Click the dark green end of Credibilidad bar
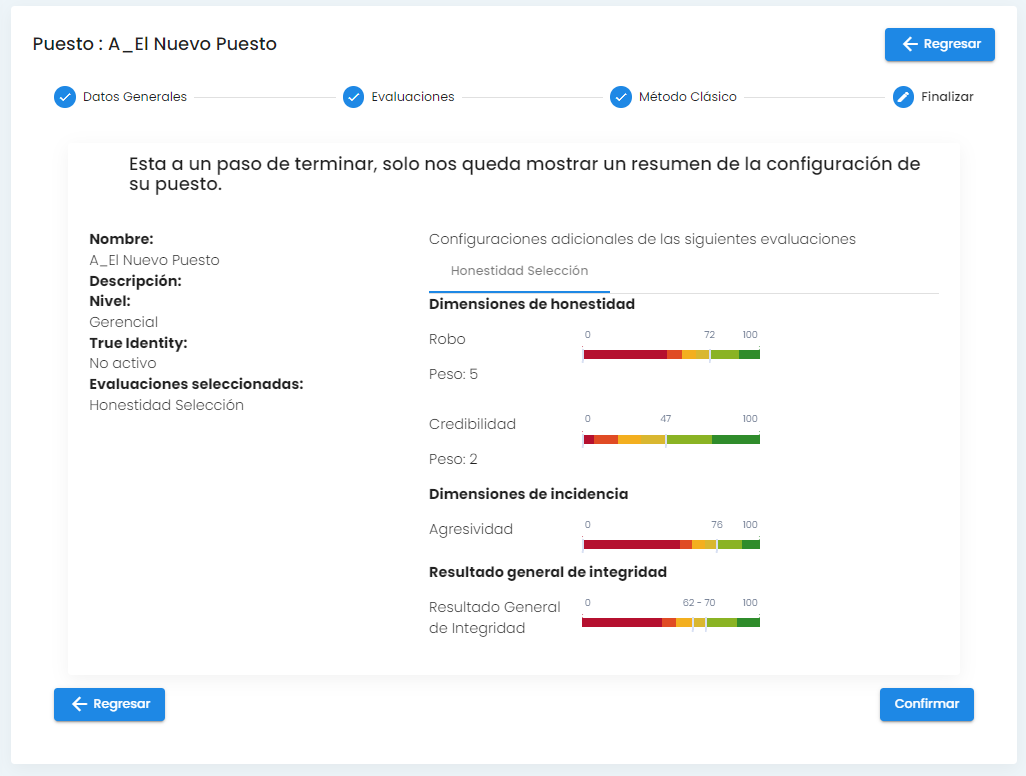The image size is (1026, 776). (x=736, y=439)
